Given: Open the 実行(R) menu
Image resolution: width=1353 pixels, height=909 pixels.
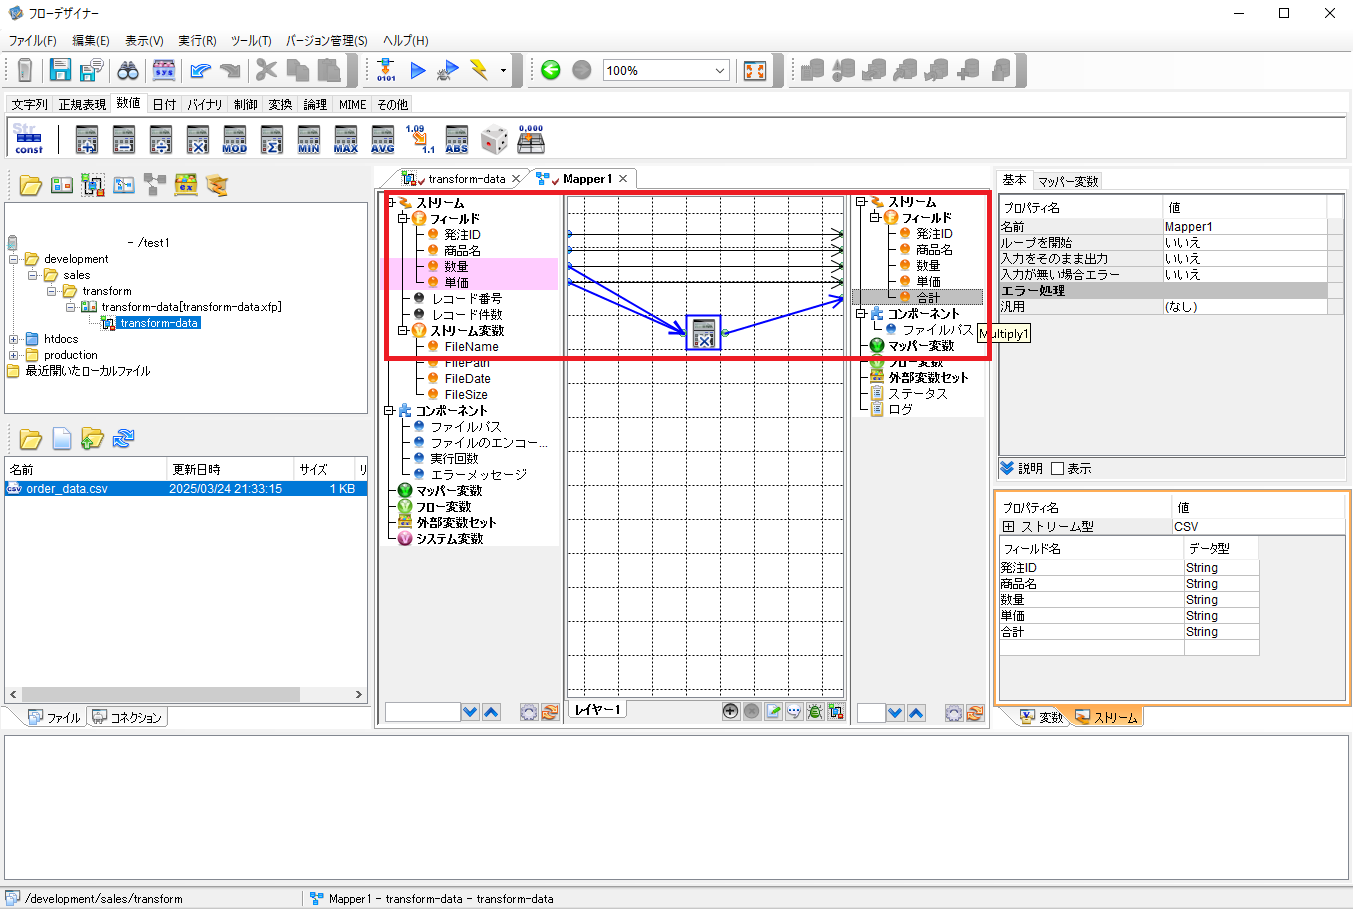Looking at the screenshot, I should tap(197, 41).
